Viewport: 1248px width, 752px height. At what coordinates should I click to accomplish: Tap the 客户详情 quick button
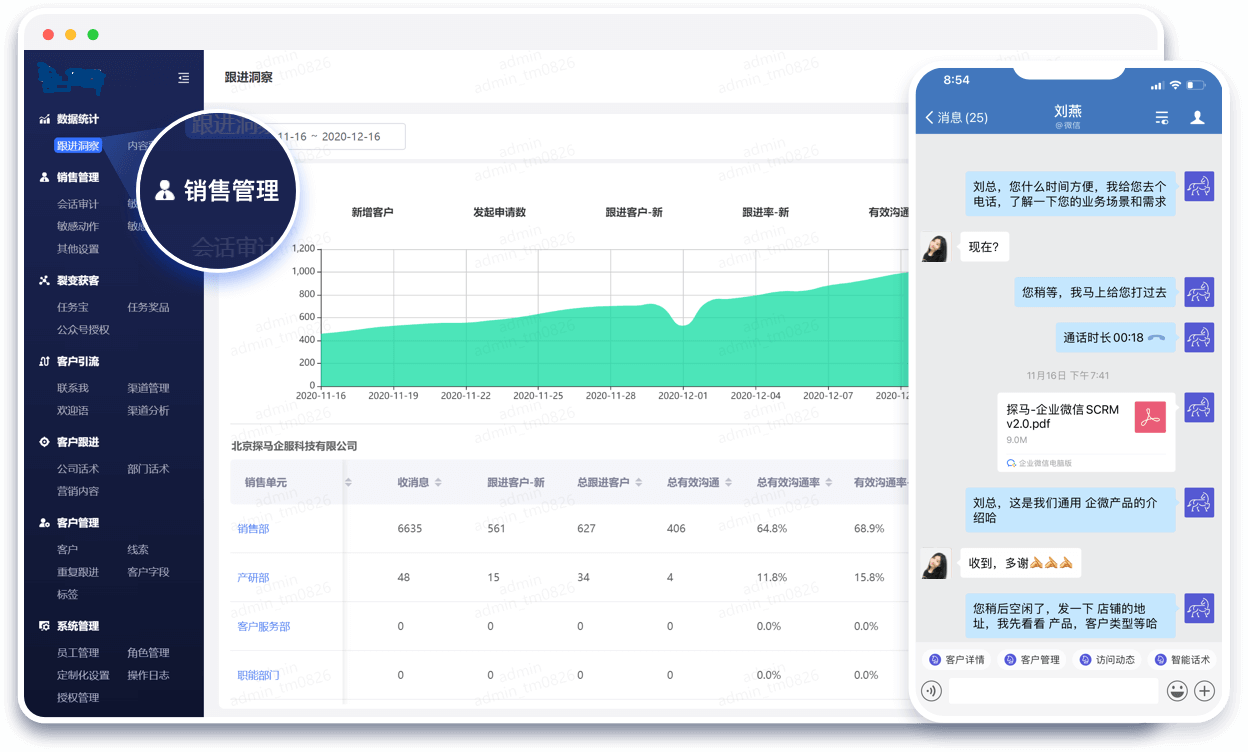[x=957, y=660]
